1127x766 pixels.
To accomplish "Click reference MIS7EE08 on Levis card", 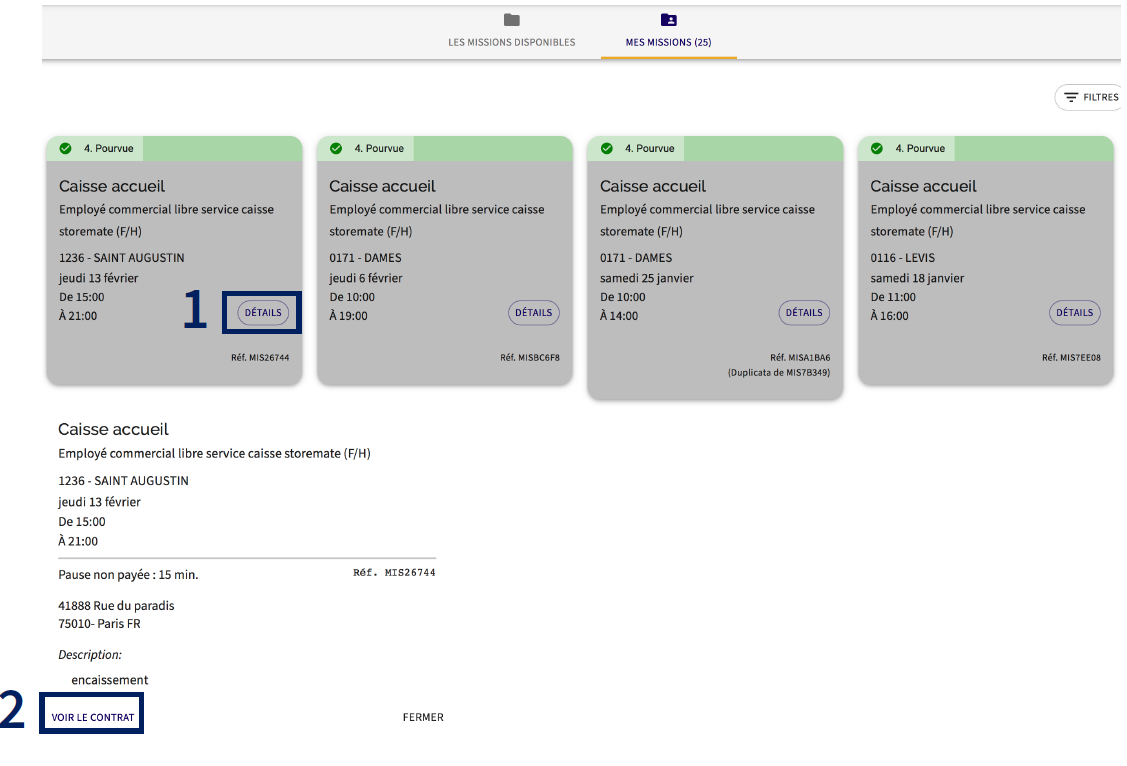I will [x=1071, y=357].
